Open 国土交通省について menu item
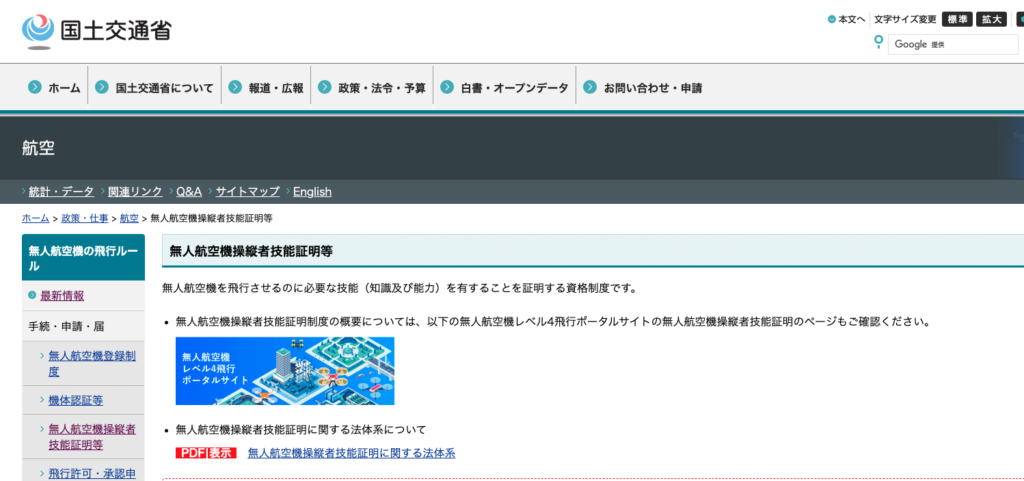 [165, 87]
